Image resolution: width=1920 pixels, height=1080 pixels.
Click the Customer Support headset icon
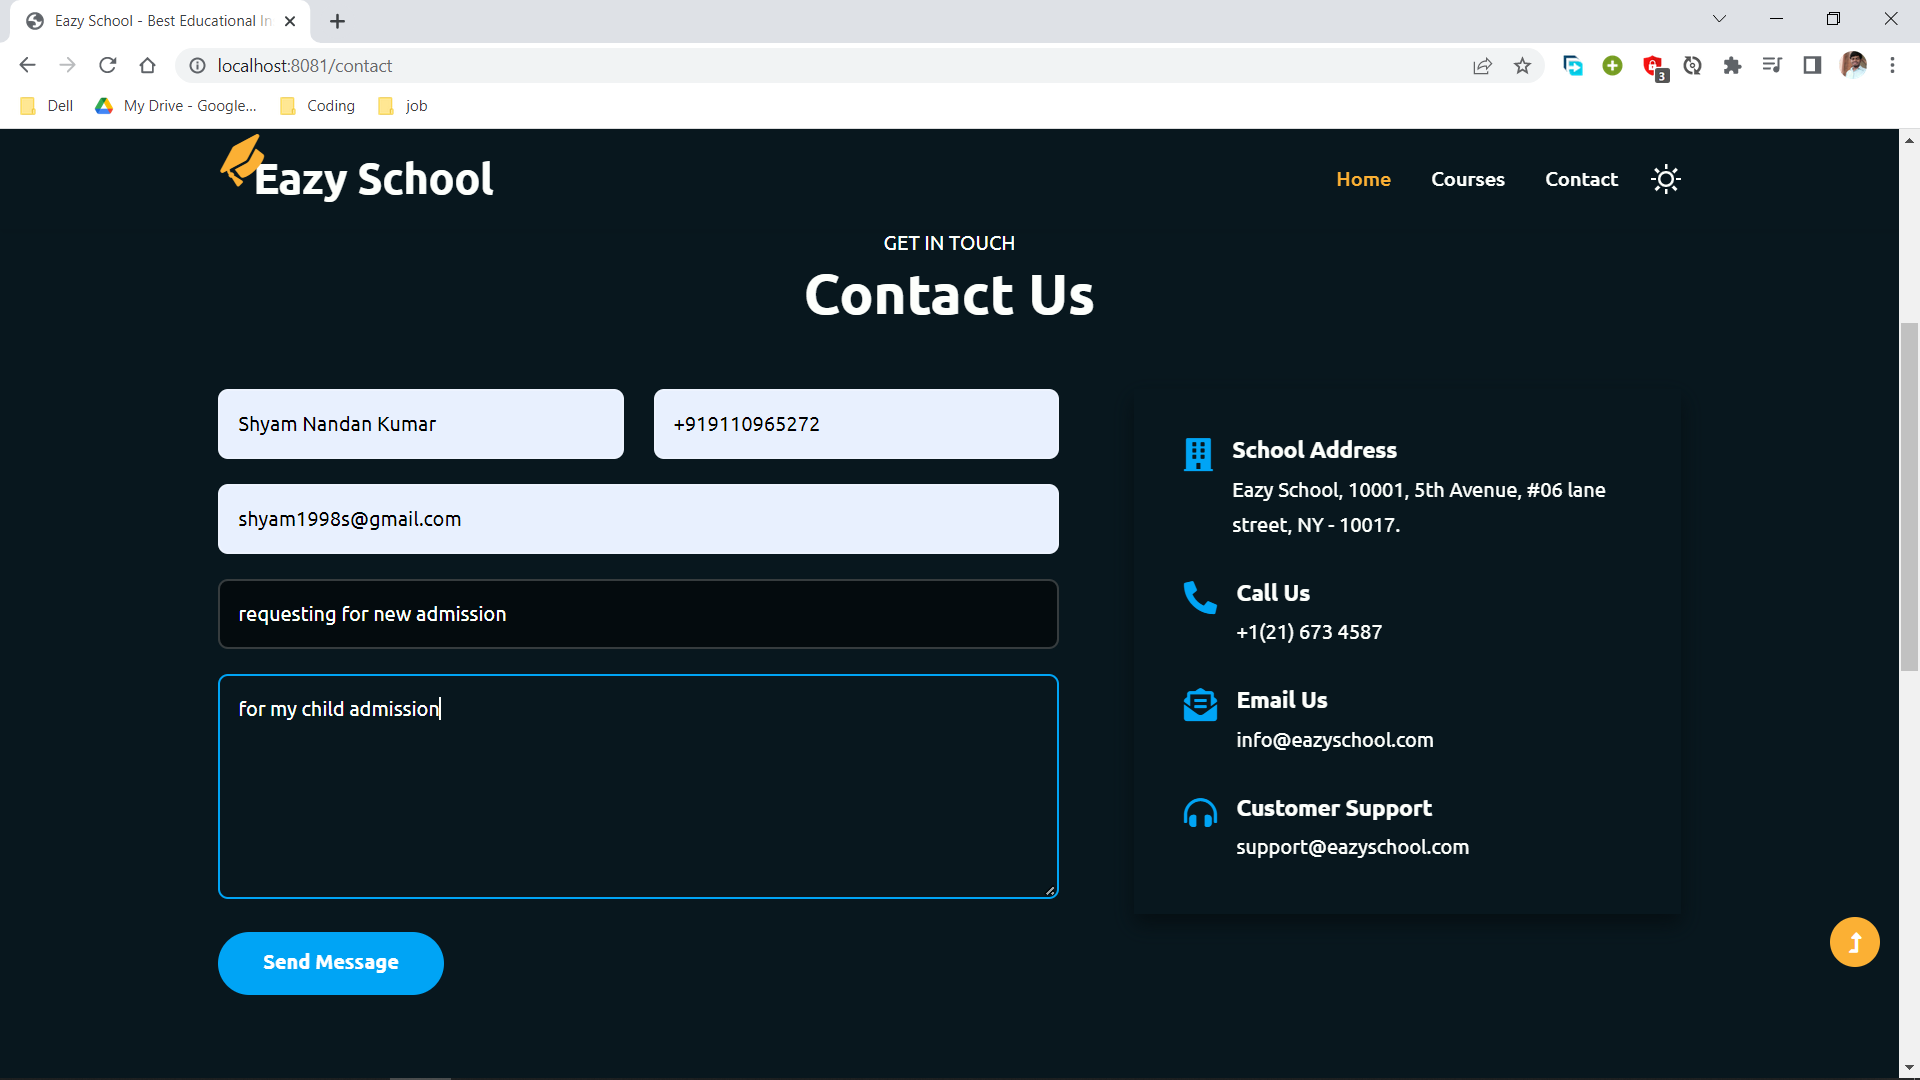pyautogui.click(x=1199, y=813)
